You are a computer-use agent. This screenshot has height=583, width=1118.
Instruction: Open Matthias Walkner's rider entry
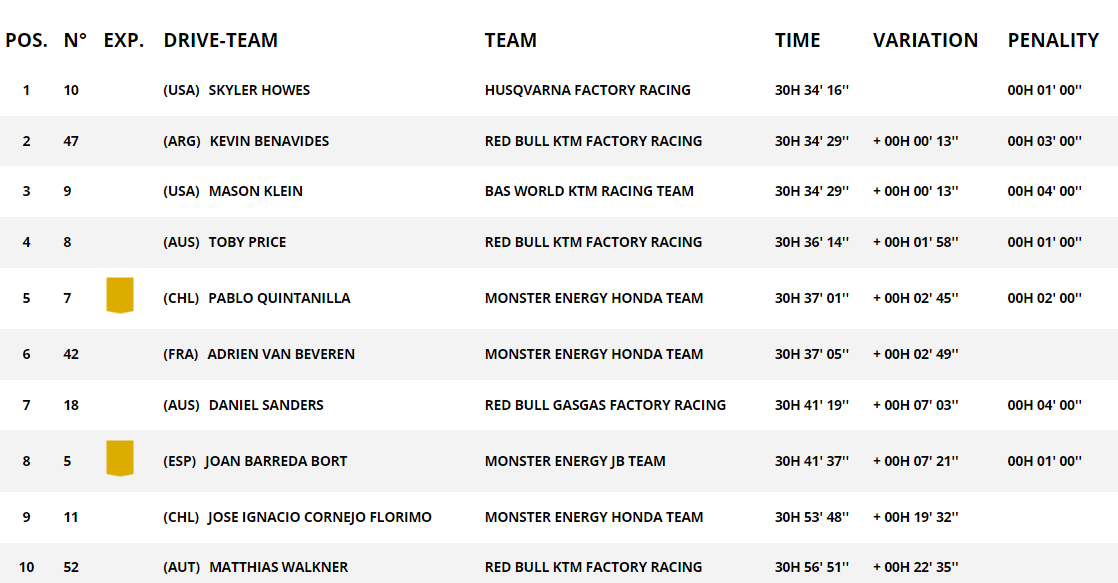(x=279, y=567)
